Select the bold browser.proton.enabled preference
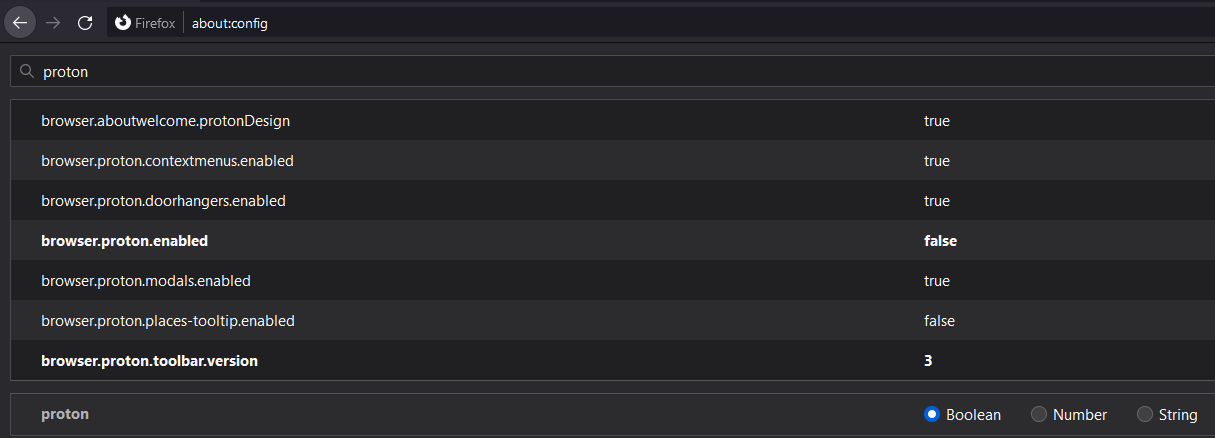Image resolution: width=1215 pixels, height=438 pixels. (x=124, y=241)
